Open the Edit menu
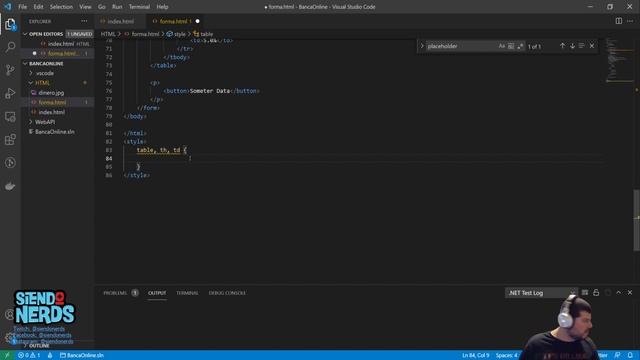640x360 pixels. tap(38, 7)
